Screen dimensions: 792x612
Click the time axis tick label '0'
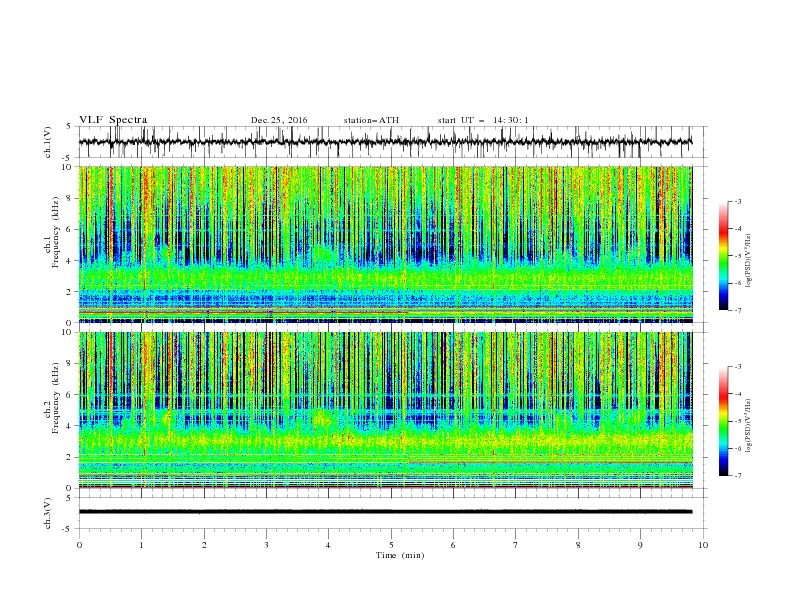(79, 545)
